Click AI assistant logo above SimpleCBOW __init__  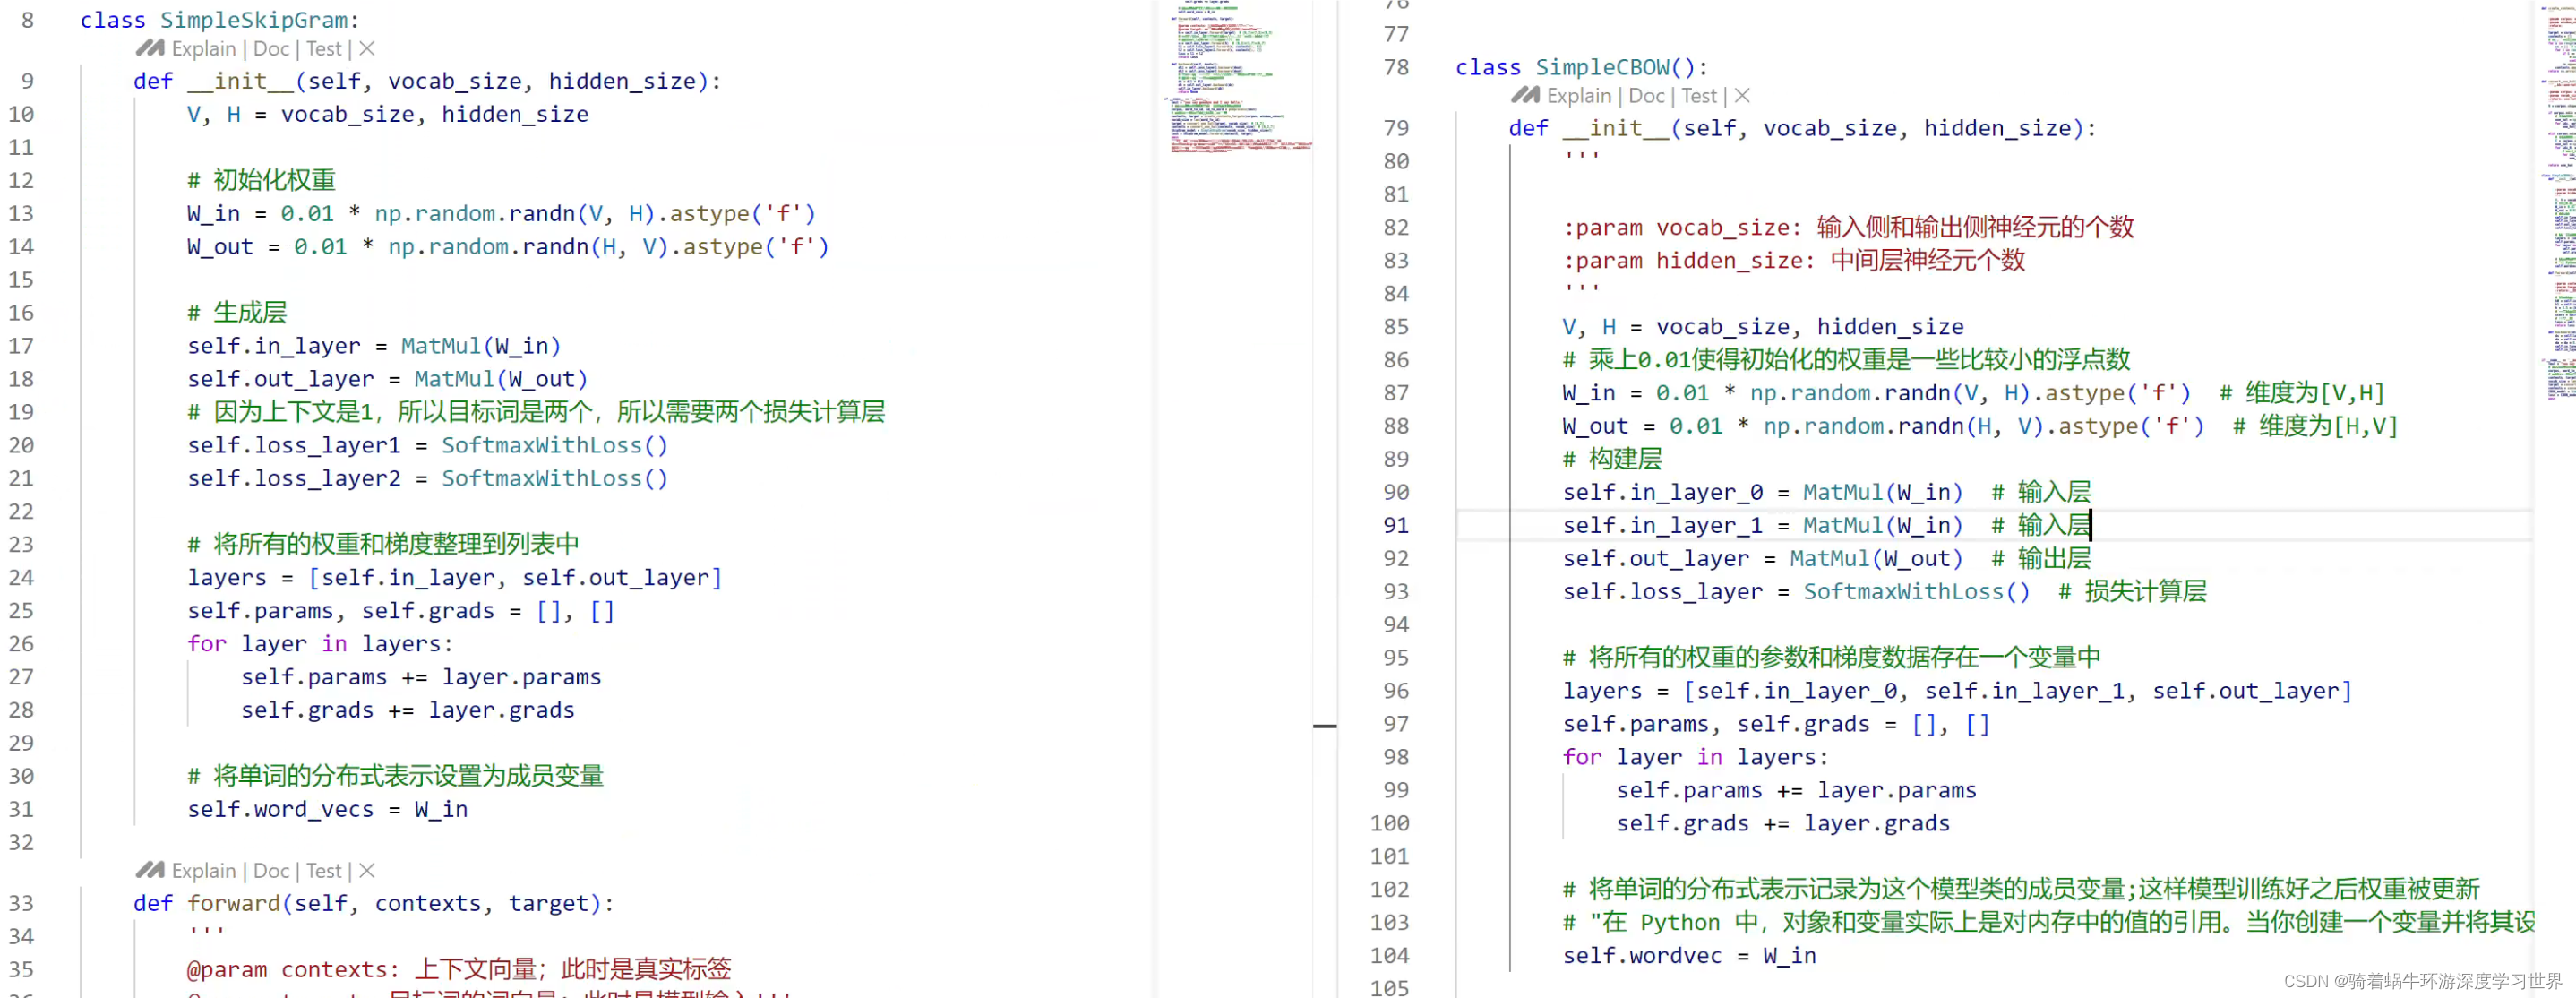(1525, 95)
